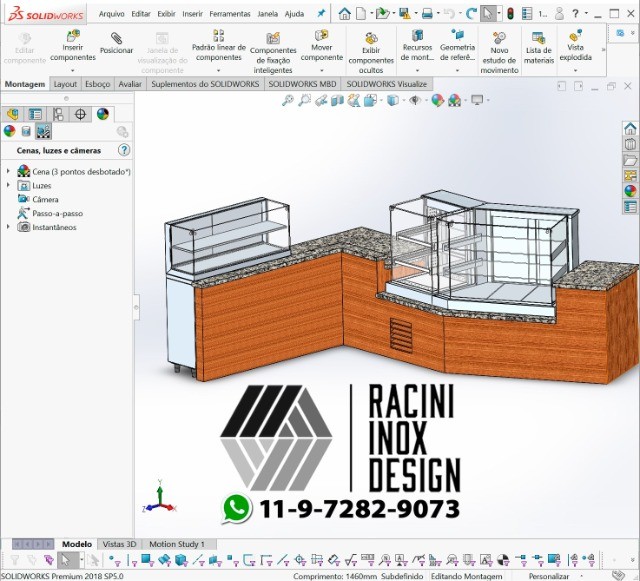Select Câmera item in tree
Screen dimensions: 640x581
click(45, 199)
